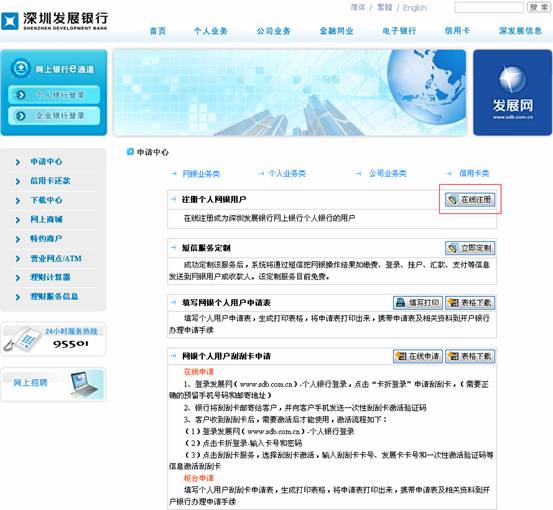Expand 理财计算器 in the sidebar

(x=50, y=277)
